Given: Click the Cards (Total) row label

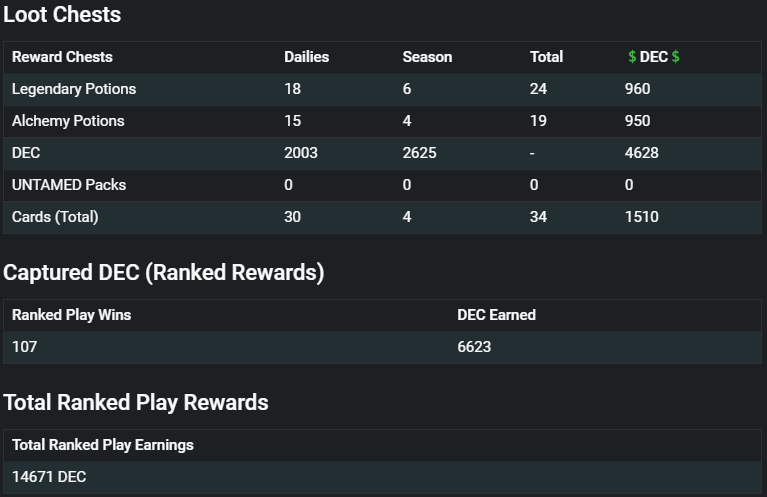Looking at the screenshot, I should tap(55, 217).
